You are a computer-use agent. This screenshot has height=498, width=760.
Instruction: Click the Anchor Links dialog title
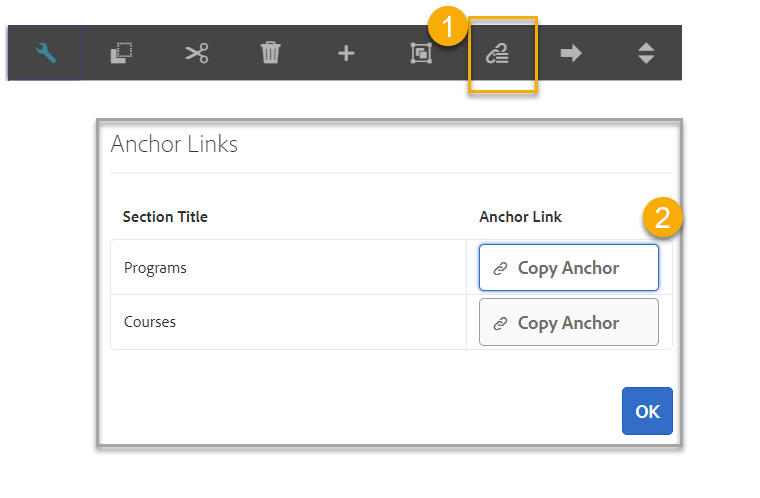(174, 144)
